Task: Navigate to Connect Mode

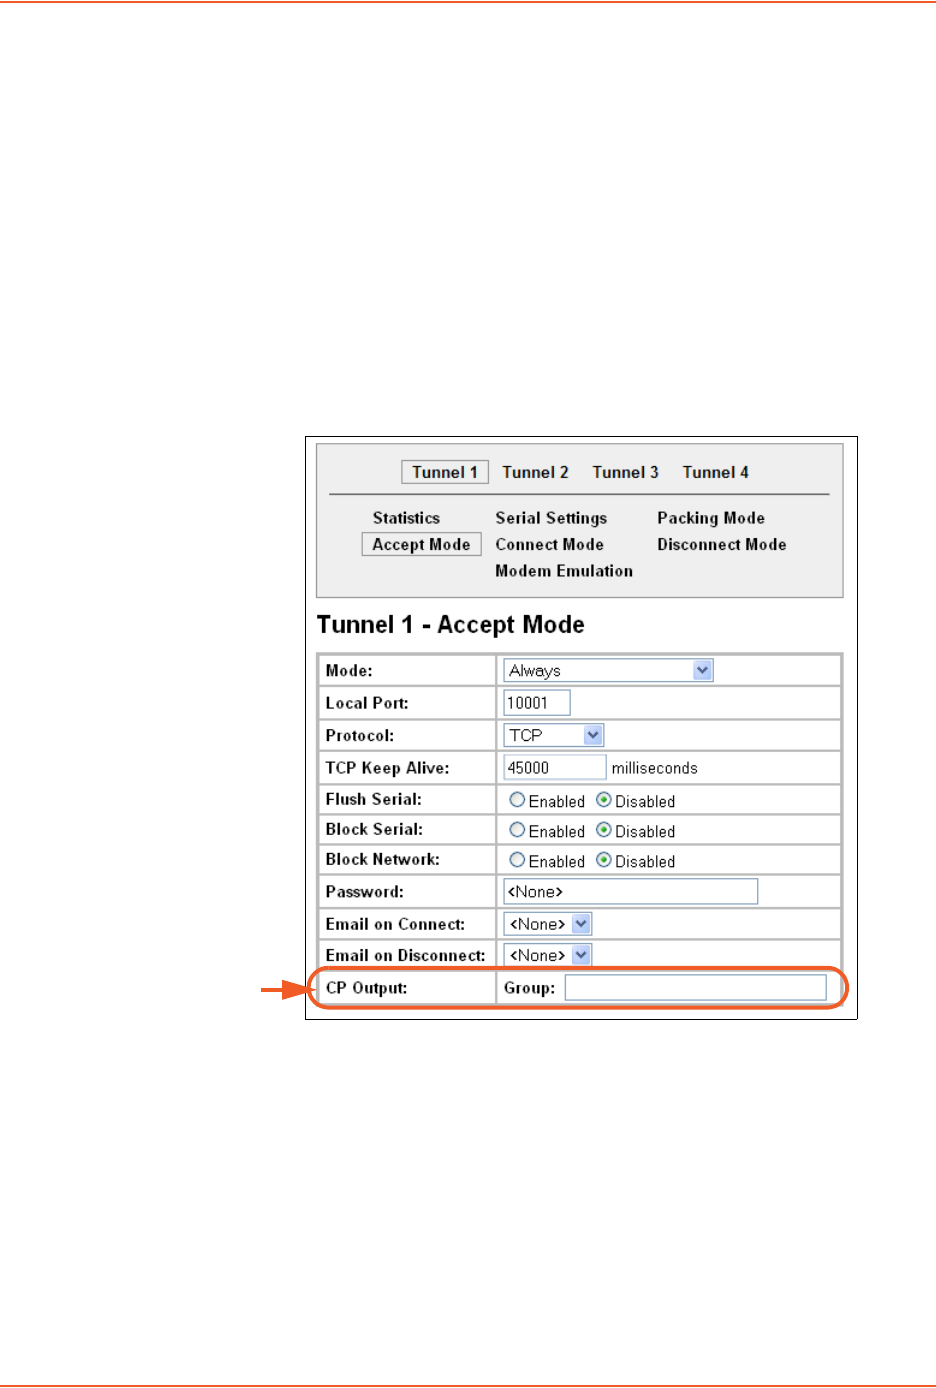Action: [549, 544]
